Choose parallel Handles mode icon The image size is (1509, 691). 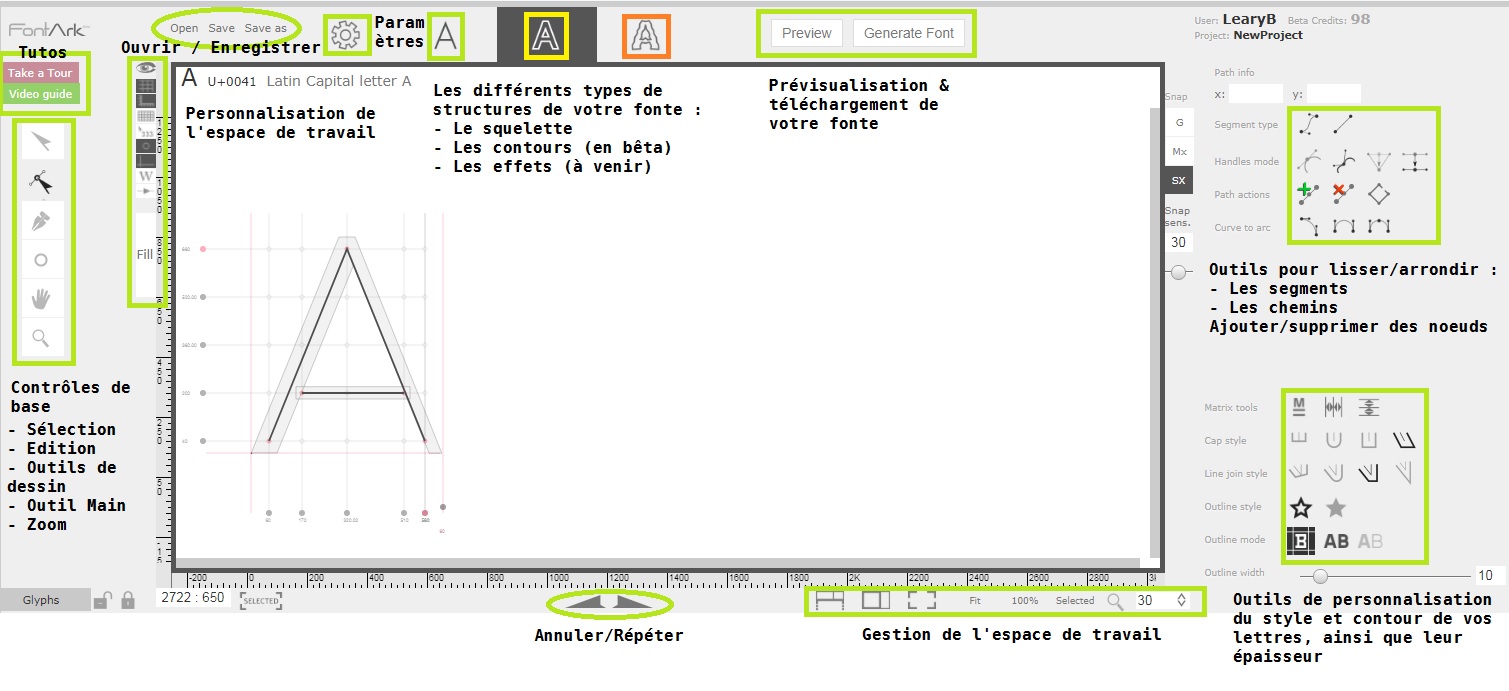pos(1414,160)
